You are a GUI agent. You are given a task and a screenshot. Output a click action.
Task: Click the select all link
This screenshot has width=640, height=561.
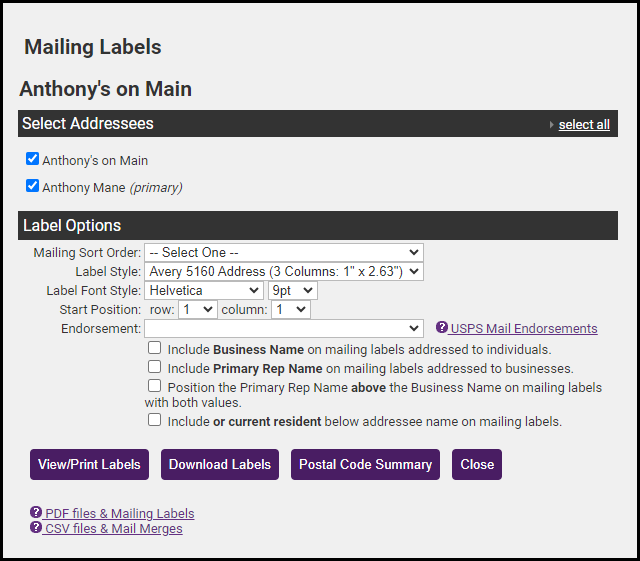pyautogui.click(x=584, y=125)
